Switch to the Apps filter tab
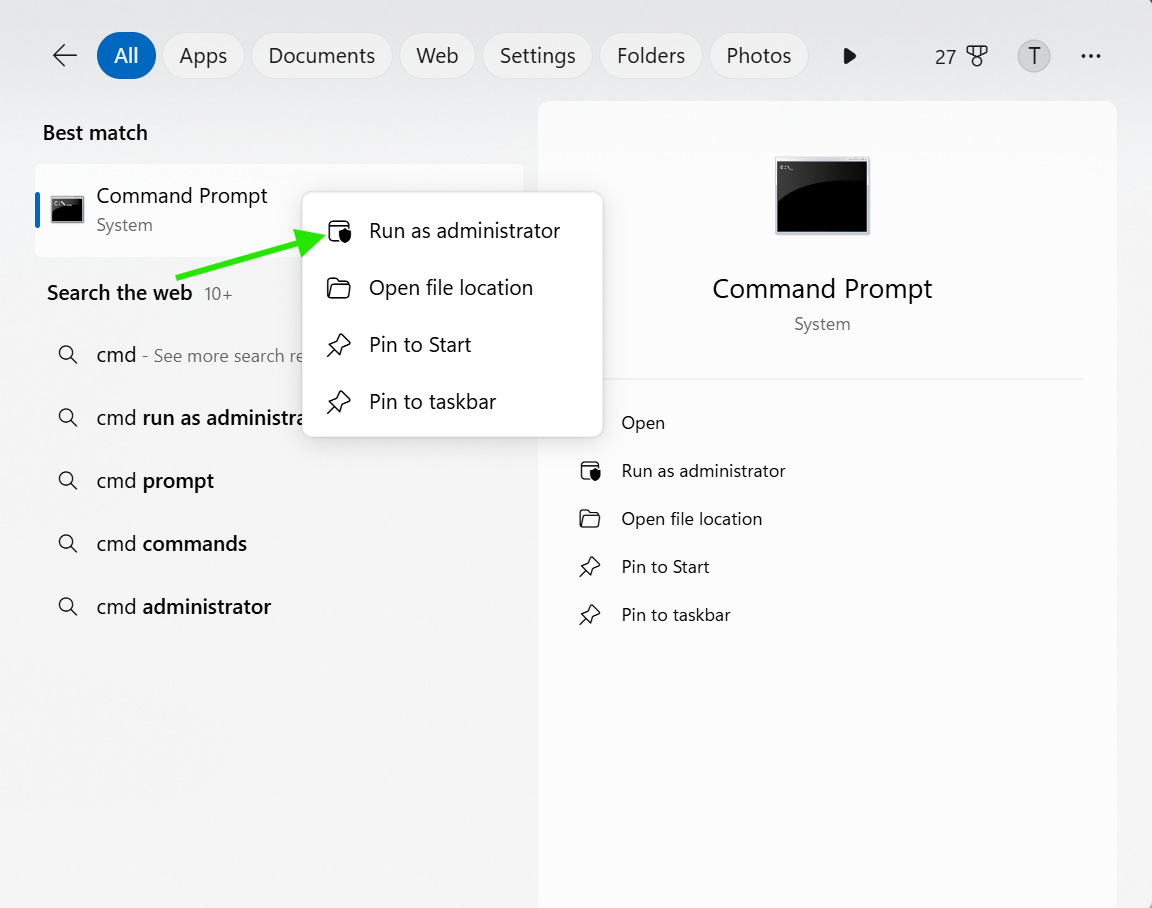 point(204,56)
